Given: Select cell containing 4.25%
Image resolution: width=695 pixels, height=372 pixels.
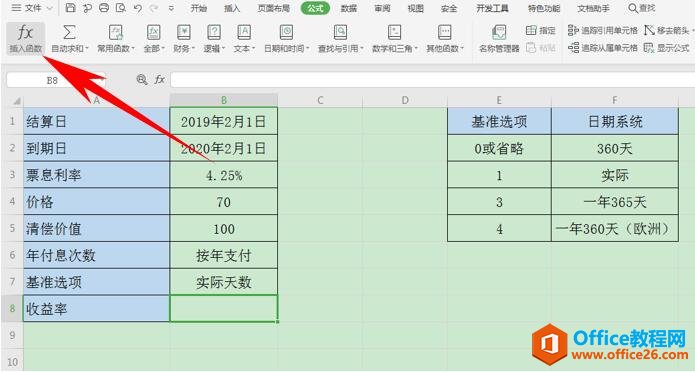Looking at the screenshot, I should [x=224, y=175].
